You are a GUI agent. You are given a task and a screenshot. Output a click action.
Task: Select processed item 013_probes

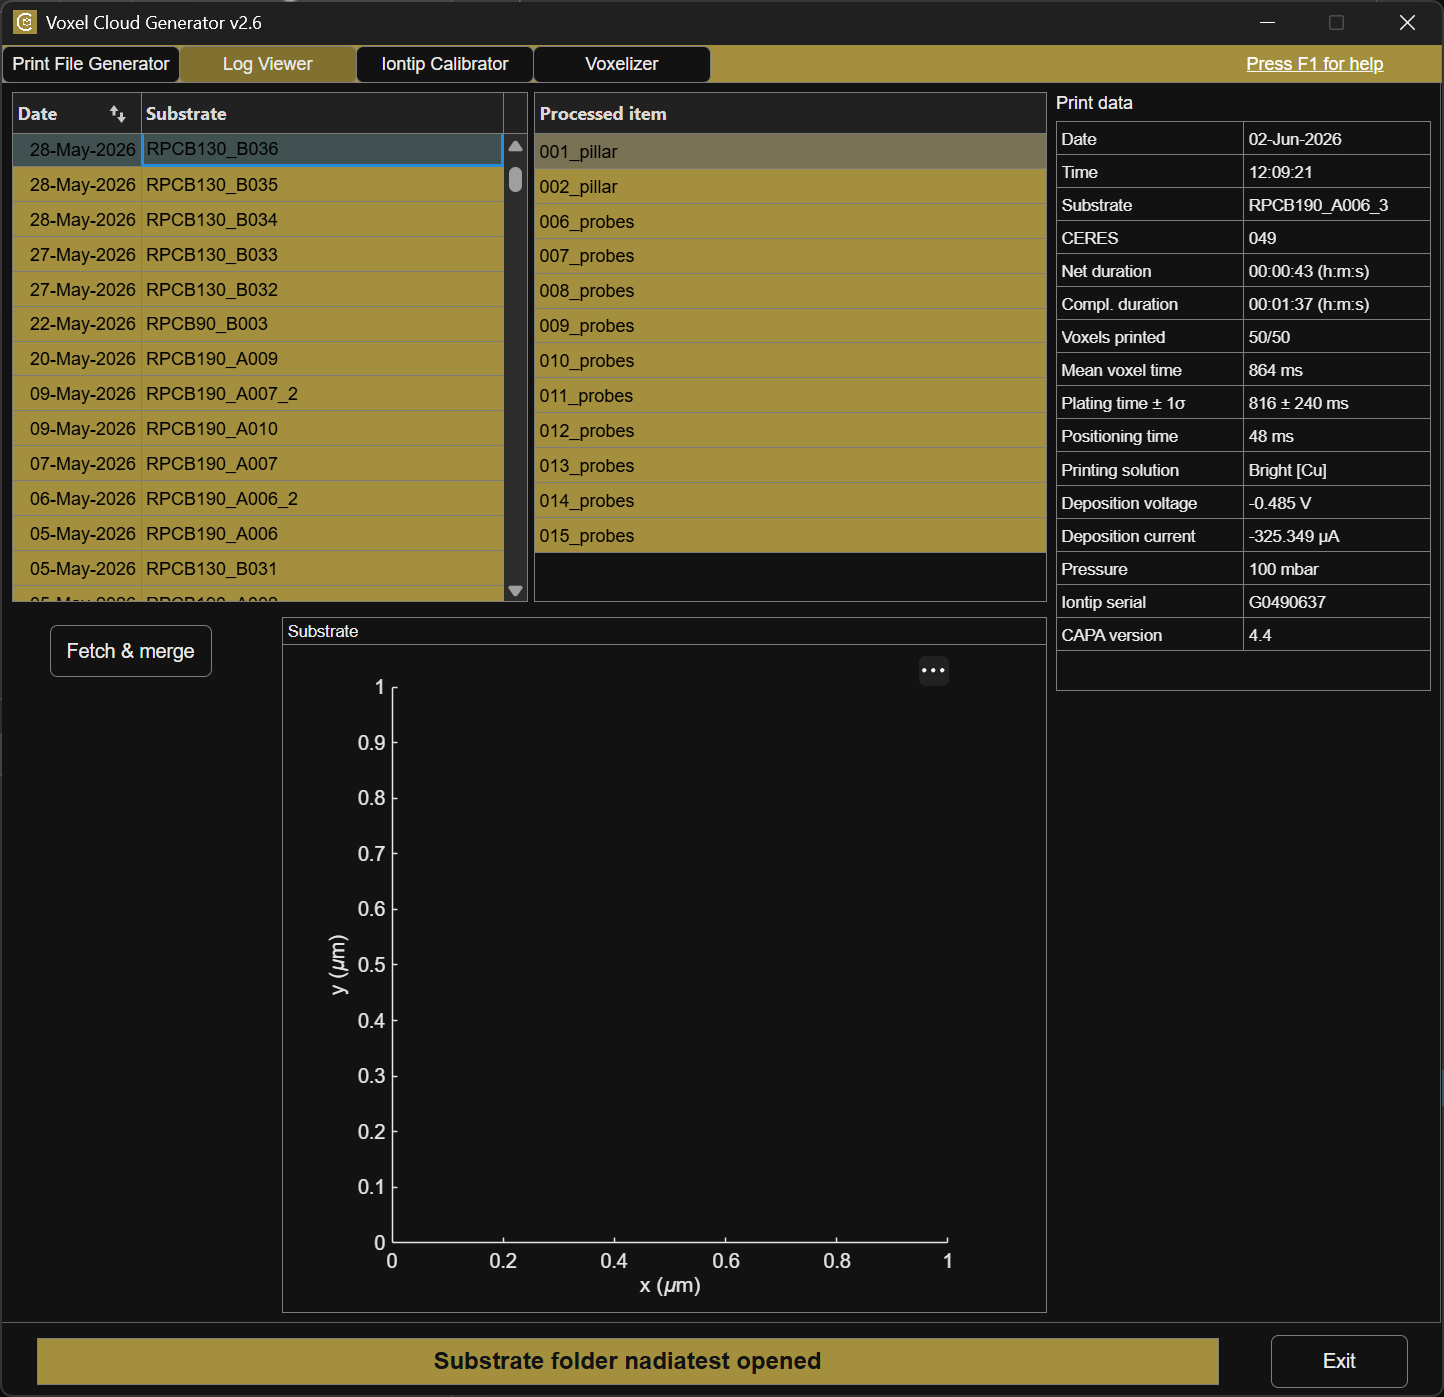point(790,466)
